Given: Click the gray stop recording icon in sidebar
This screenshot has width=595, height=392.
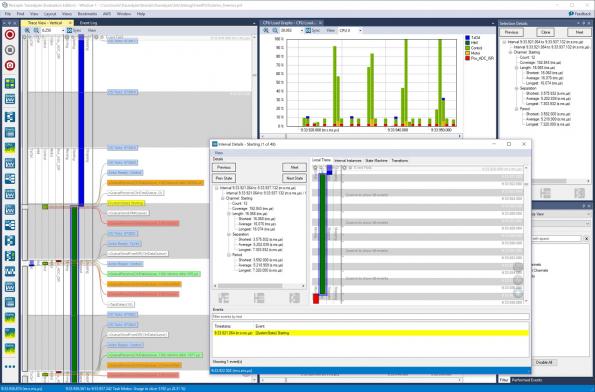Looking at the screenshot, I should click(x=10, y=50).
